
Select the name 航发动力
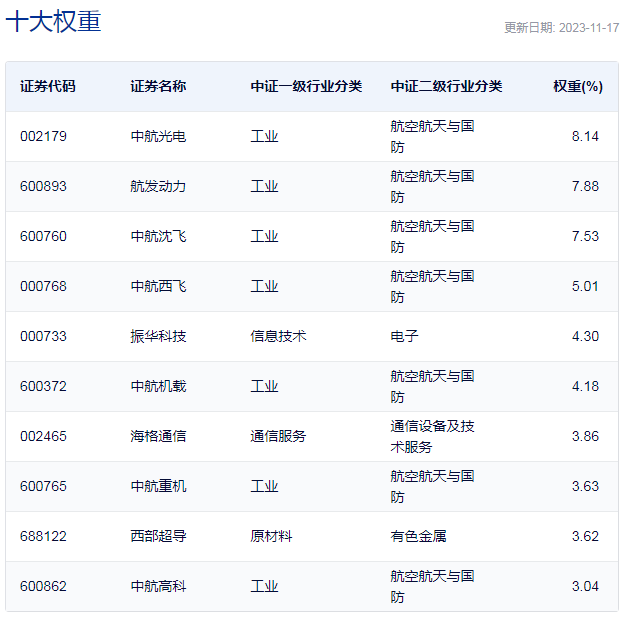pos(158,186)
